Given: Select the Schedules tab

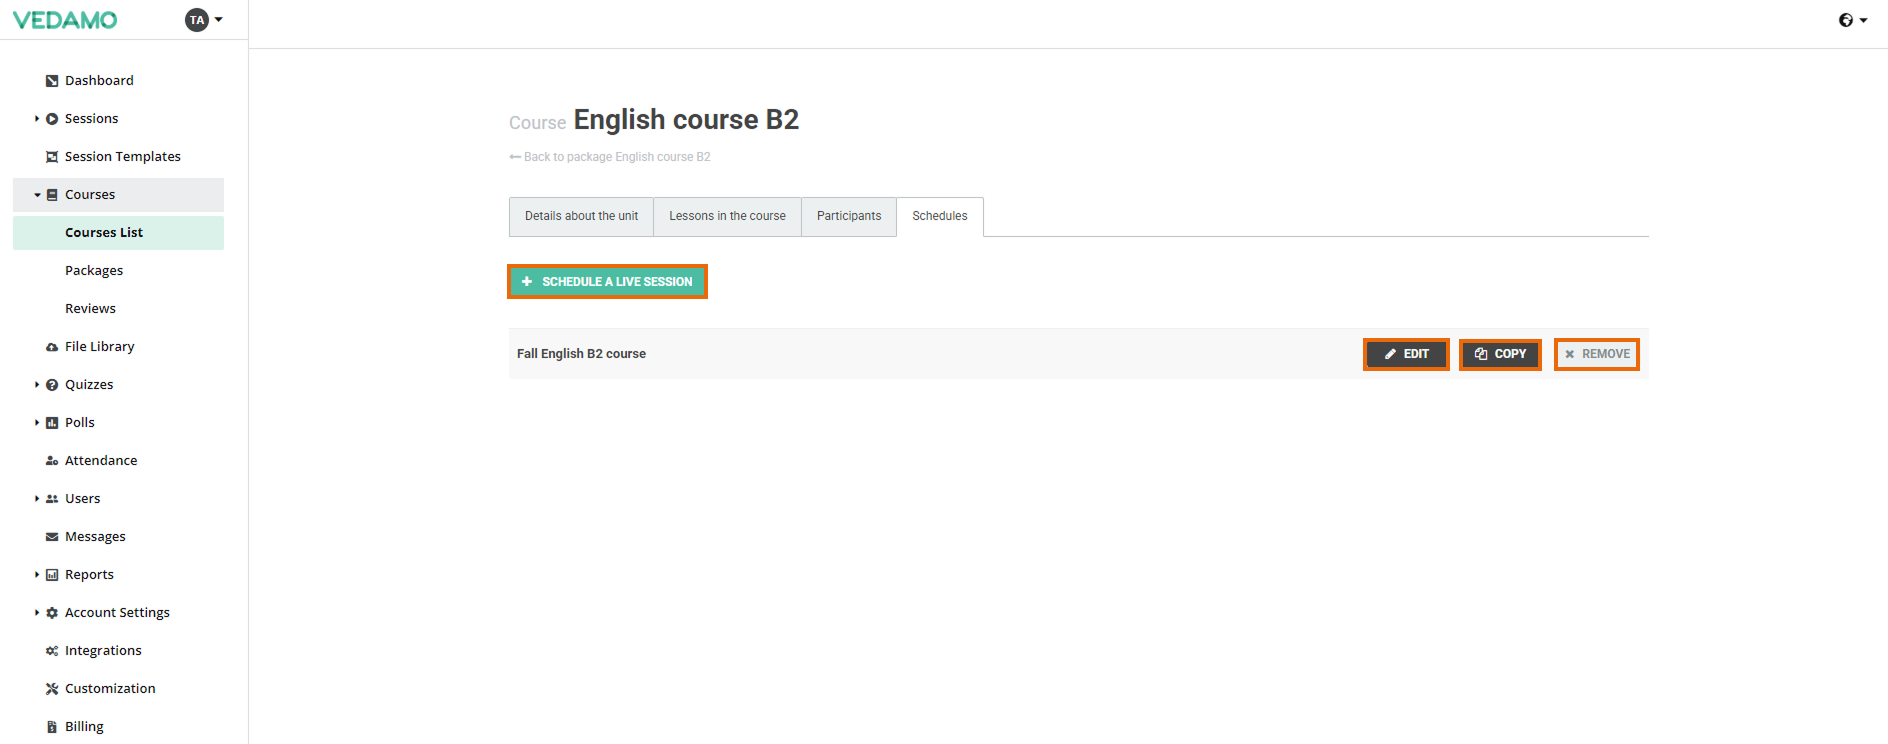Looking at the screenshot, I should coord(940,217).
